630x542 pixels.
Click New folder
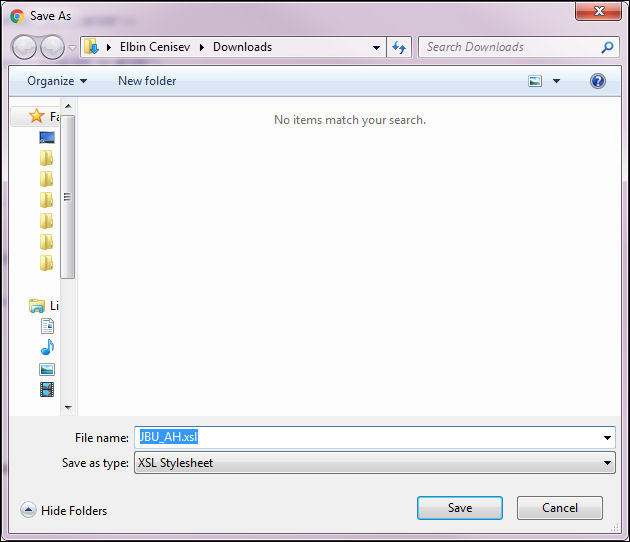click(x=147, y=81)
